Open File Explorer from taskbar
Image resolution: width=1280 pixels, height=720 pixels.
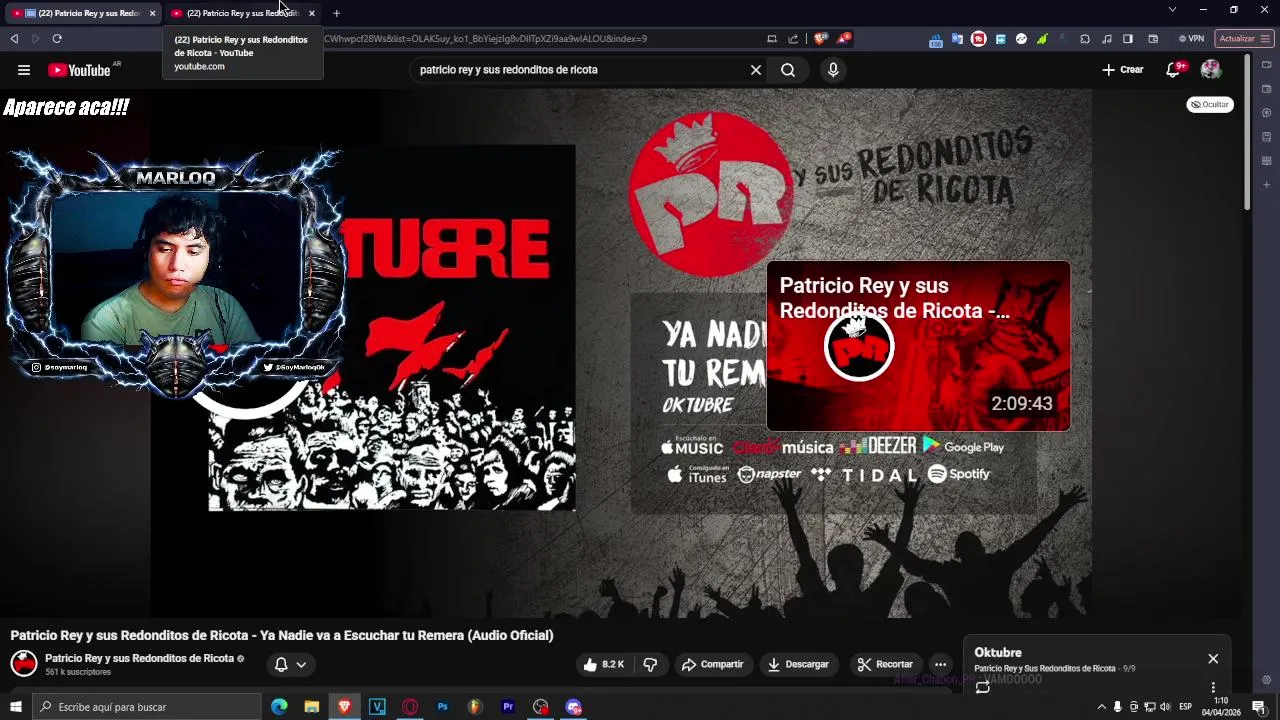point(312,707)
